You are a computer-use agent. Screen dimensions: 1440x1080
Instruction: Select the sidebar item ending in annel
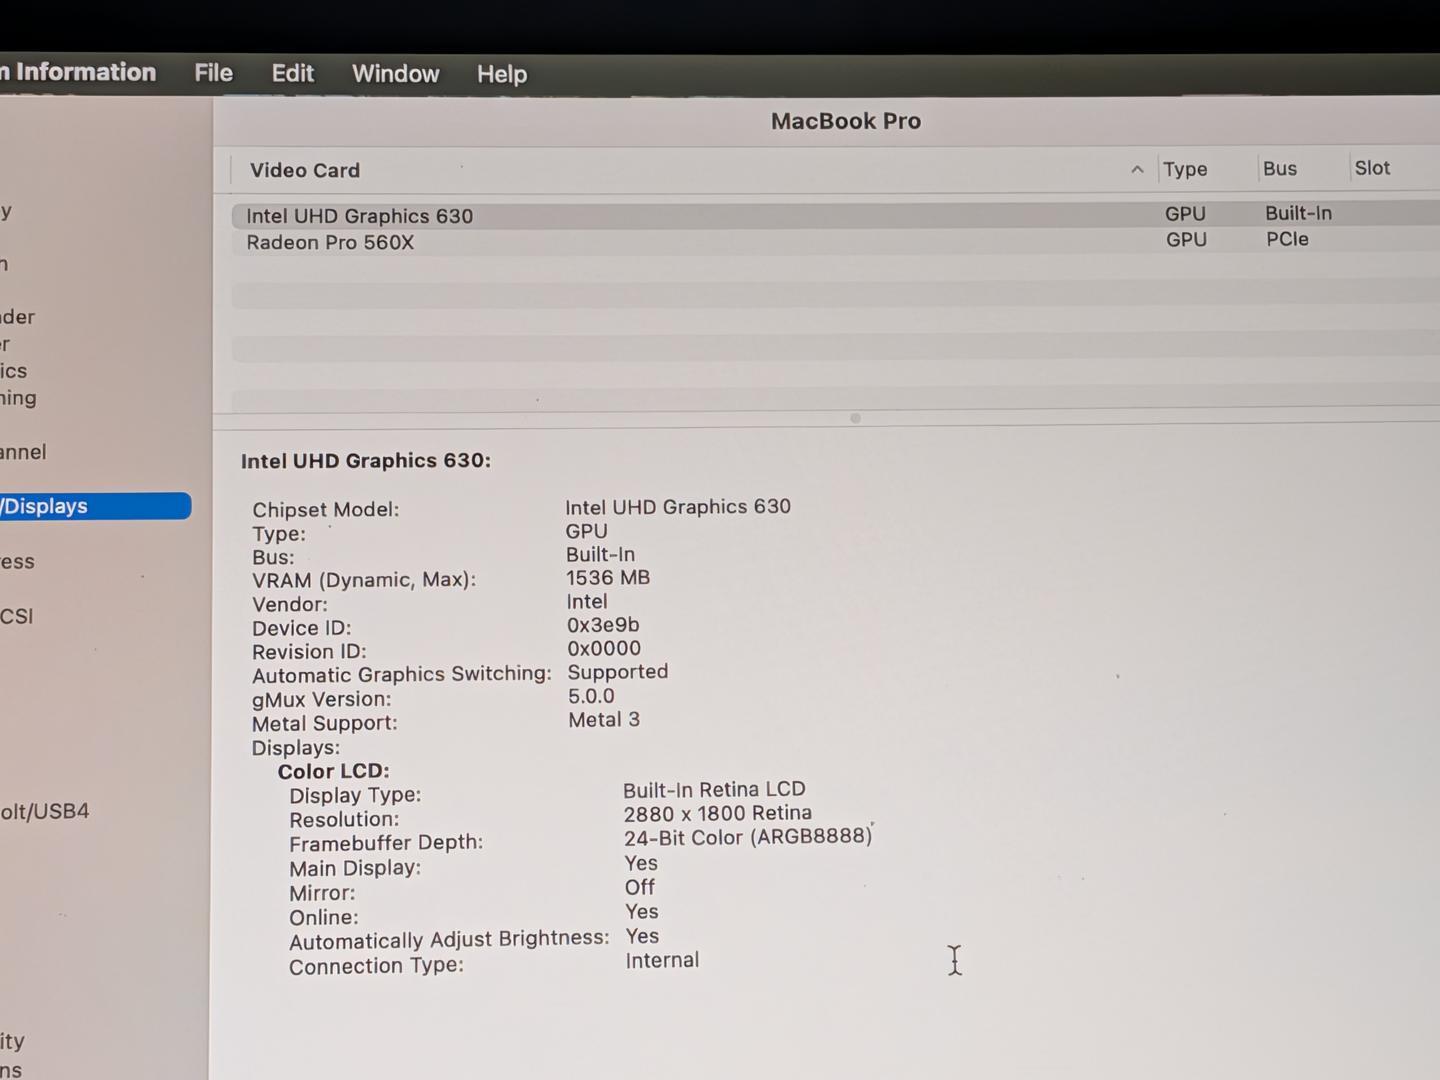(23, 452)
